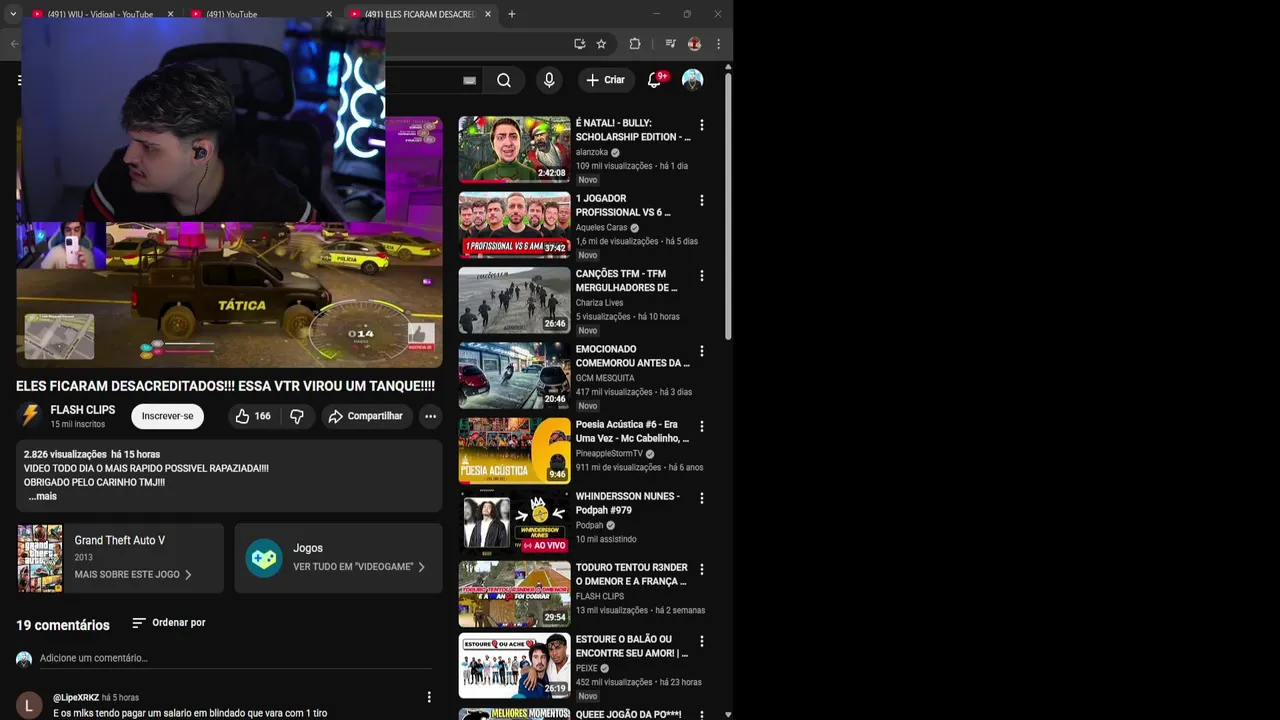Image resolution: width=1280 pixels, height=720 pixels.
Task: Click the Inscrever-se subscribe button
Action: (167, 416)
